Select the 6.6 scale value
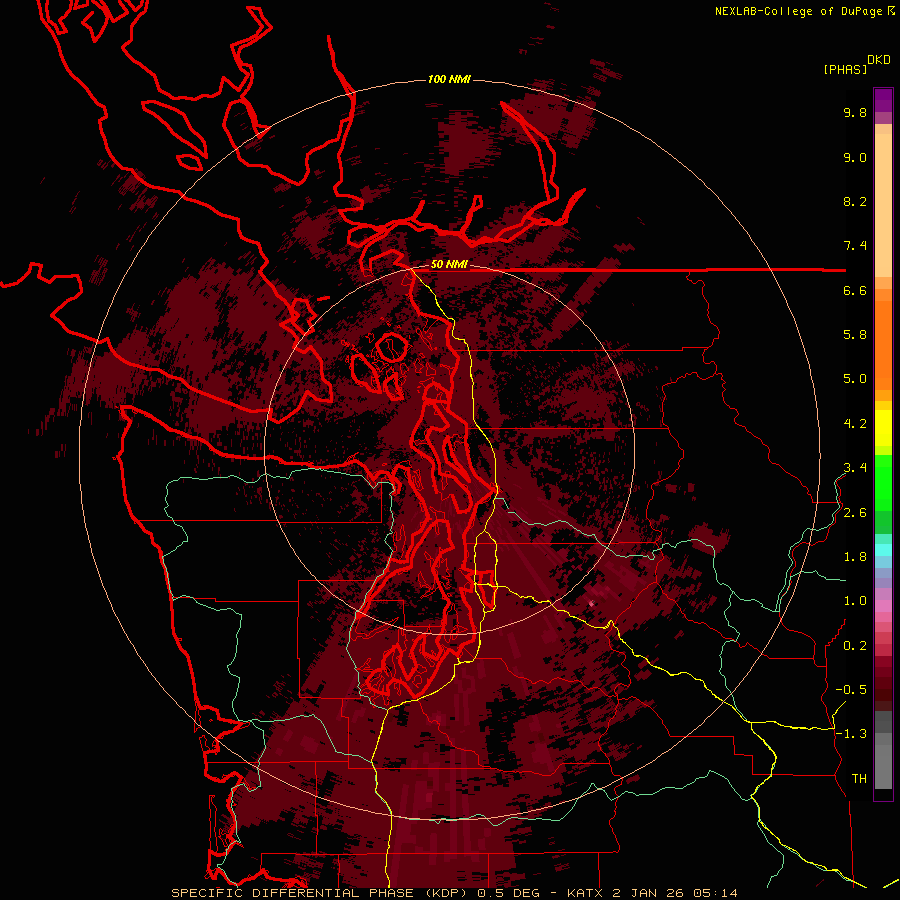The height and width of the screenshot is (900, 900). pyautogui.click(x=855, y=290)
